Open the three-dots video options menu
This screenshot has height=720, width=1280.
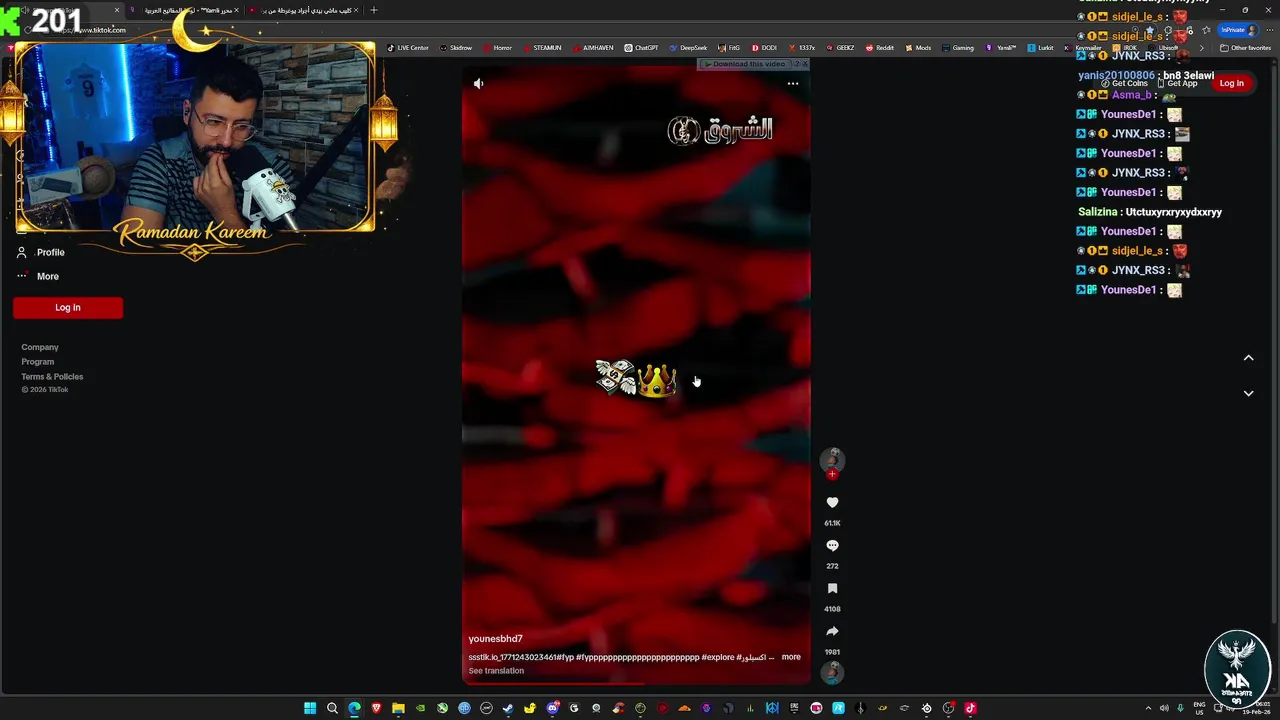793,83
